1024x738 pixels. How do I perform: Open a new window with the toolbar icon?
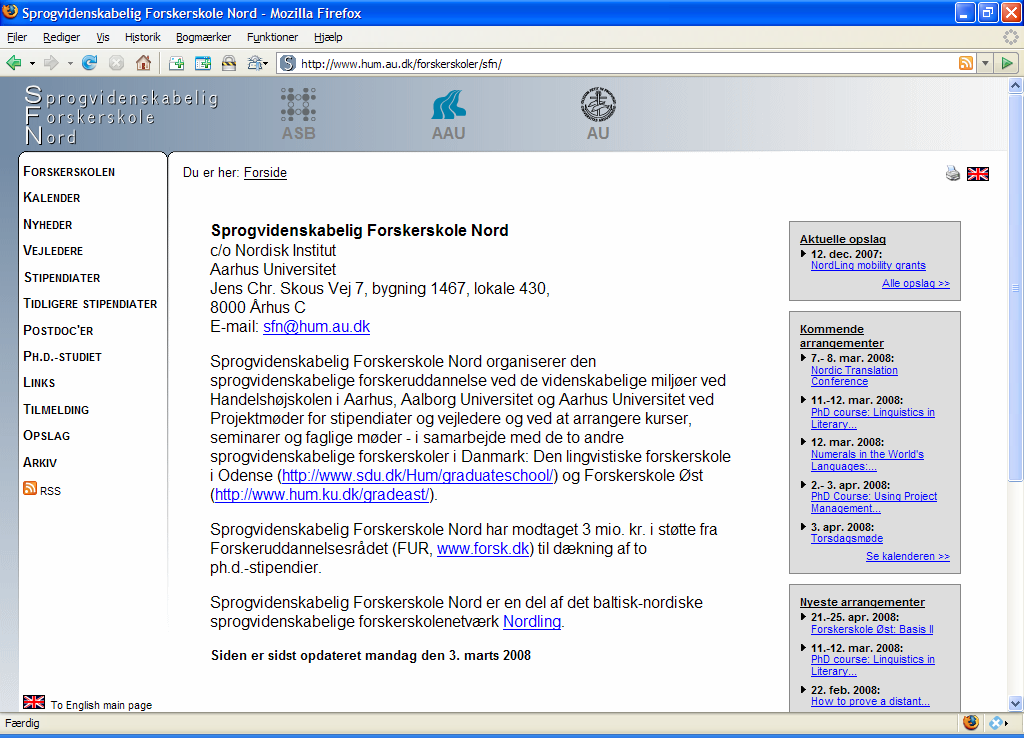203,63
